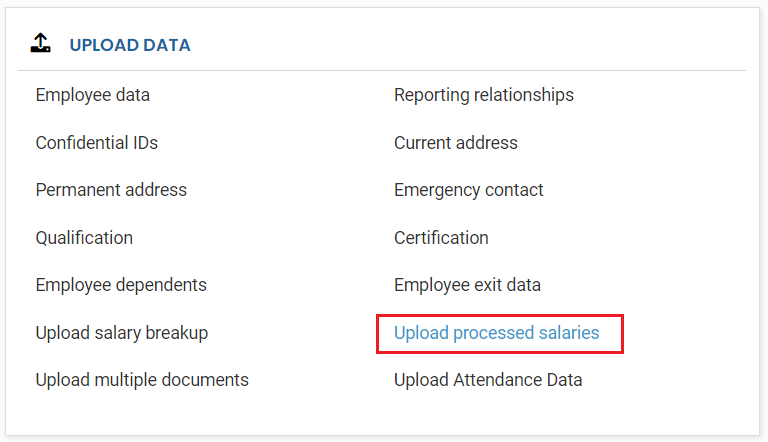Select the Upload salary breakup link

pyautogui.click(x=122, y=333)
